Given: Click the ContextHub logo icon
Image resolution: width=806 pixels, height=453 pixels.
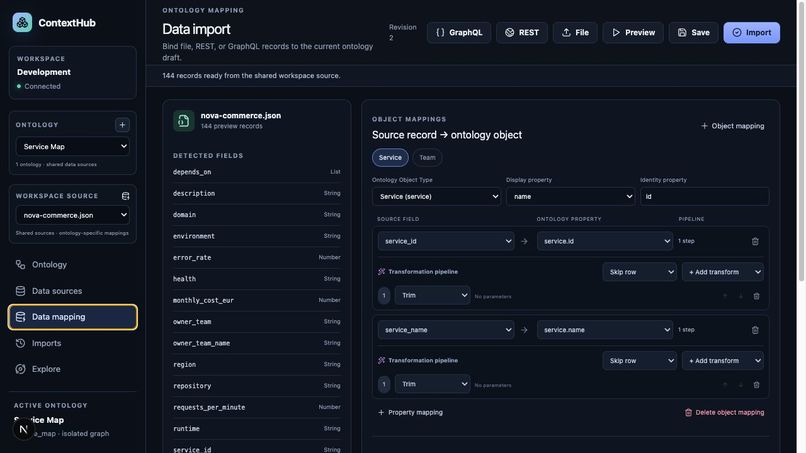Looking at the screenshot, I should (22, 23).
